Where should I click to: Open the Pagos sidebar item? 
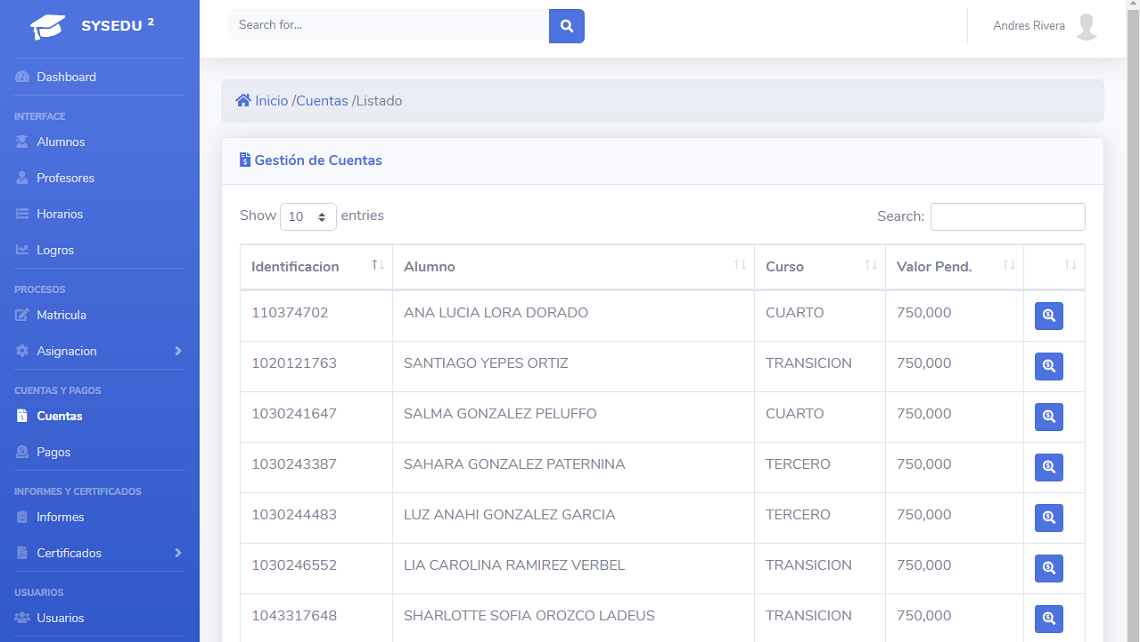pos(53,452)
